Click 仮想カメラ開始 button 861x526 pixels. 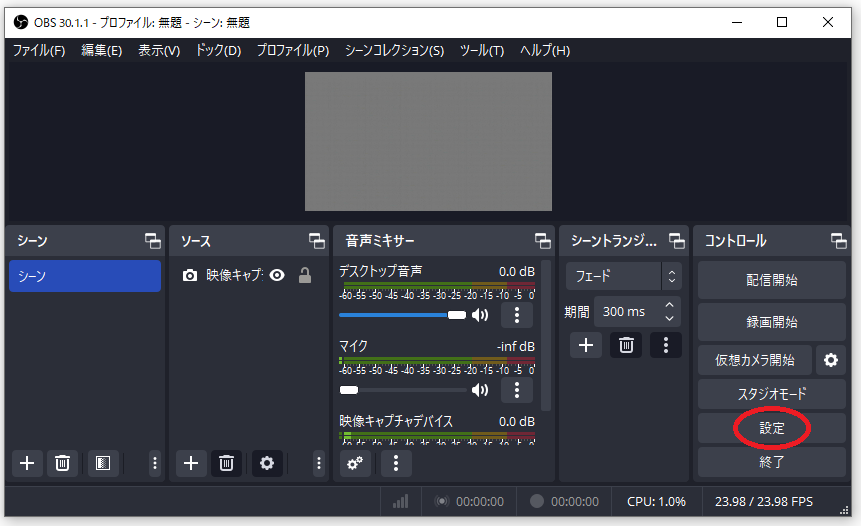coord(754,360)
